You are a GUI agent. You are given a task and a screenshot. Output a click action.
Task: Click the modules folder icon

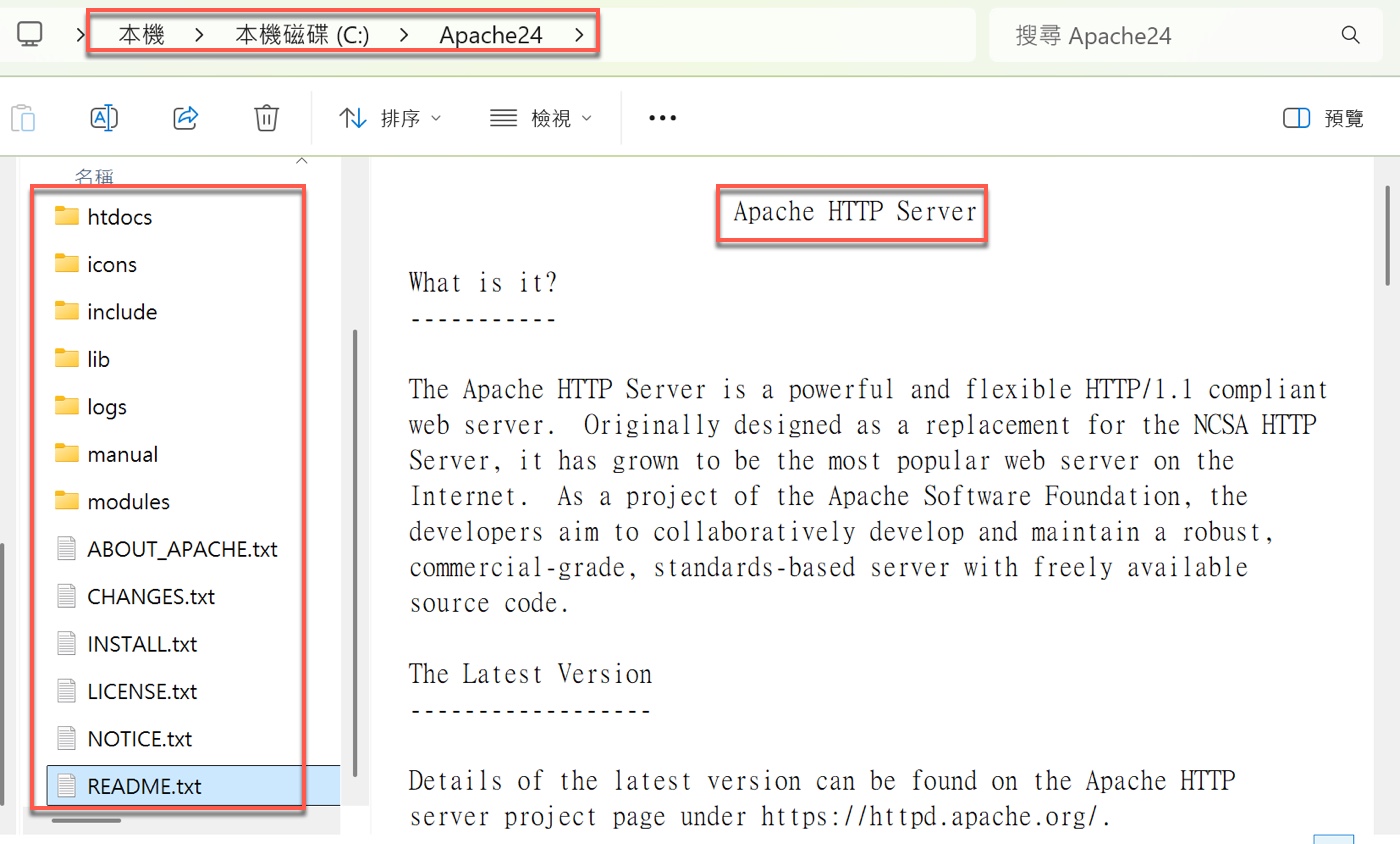(67, 501)
